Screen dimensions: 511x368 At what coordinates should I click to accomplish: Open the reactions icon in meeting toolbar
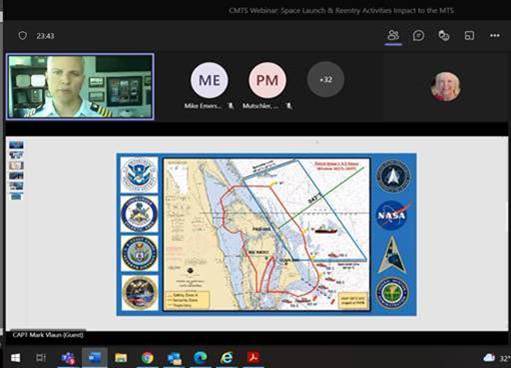coord(444,35)
